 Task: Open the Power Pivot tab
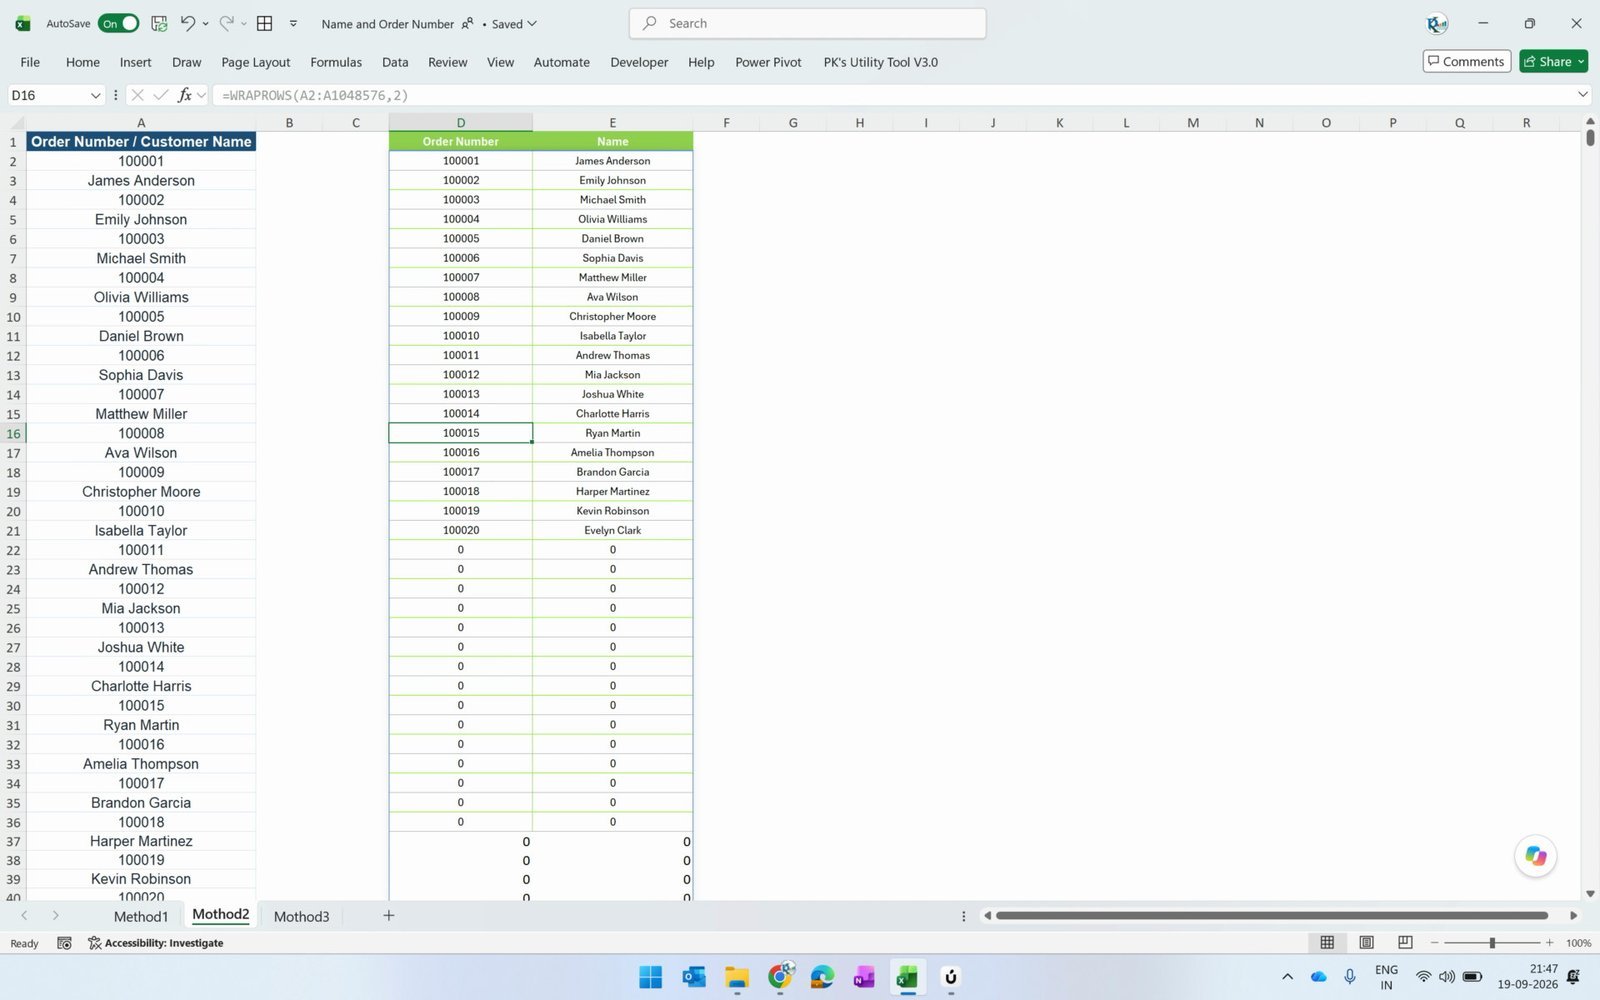point(768,62)
